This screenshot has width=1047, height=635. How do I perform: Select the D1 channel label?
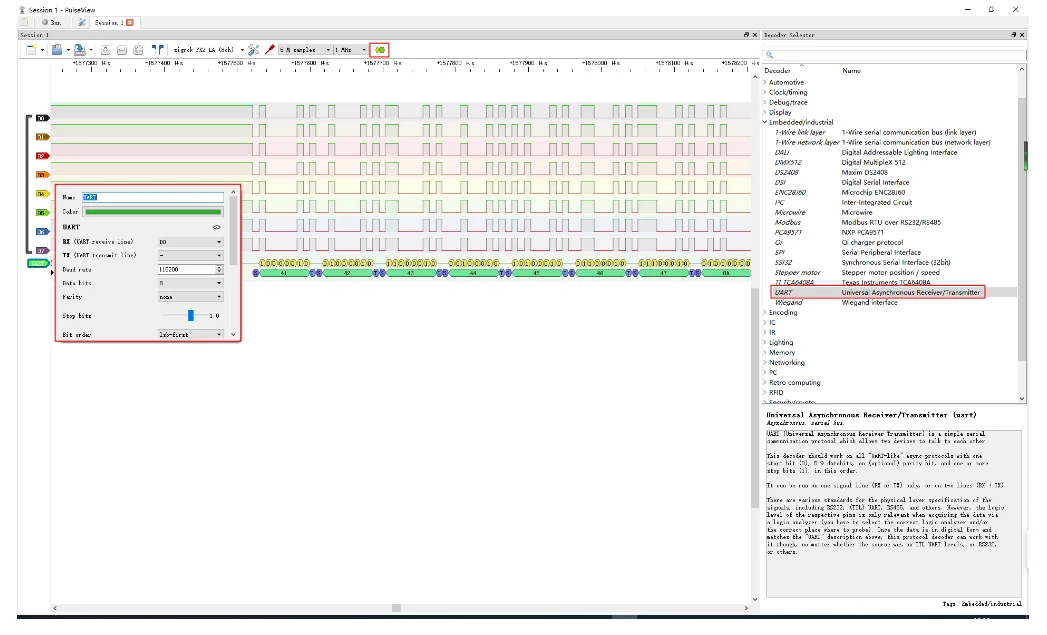tap(42, 137)
